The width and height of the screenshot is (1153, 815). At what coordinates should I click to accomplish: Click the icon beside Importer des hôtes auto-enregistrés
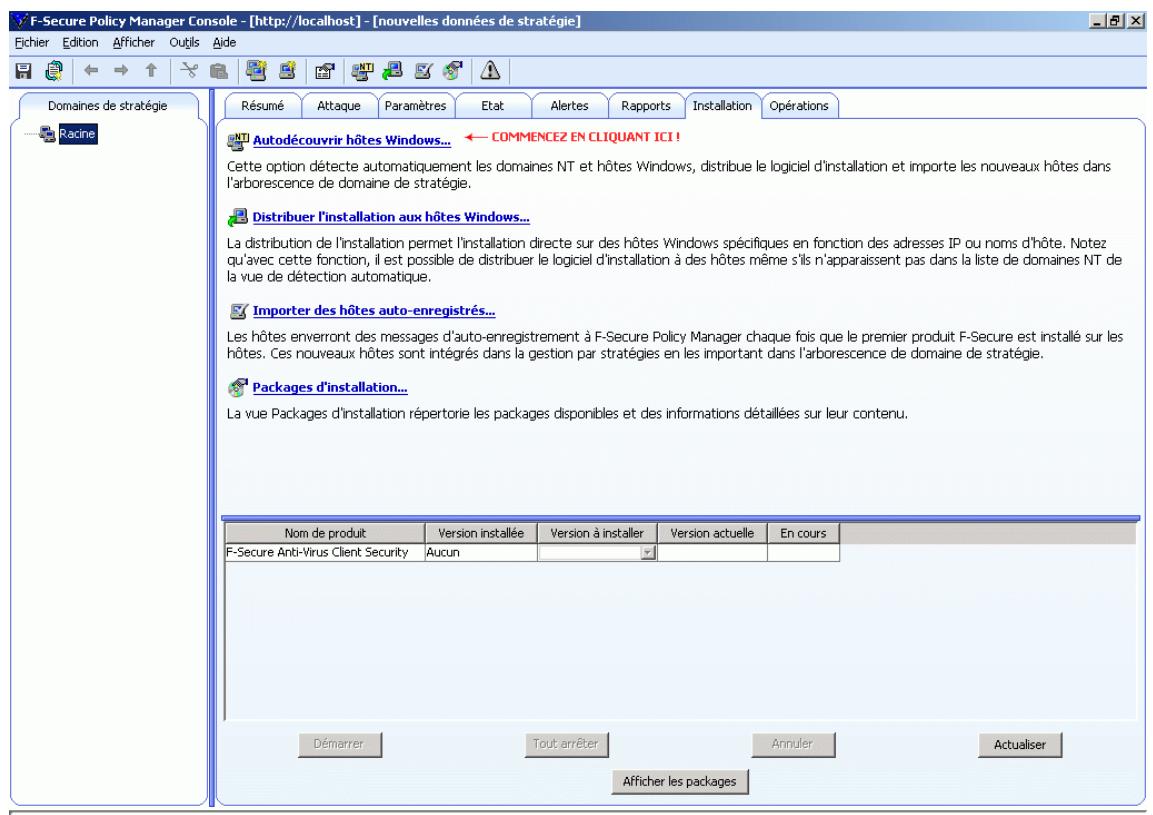239,311
